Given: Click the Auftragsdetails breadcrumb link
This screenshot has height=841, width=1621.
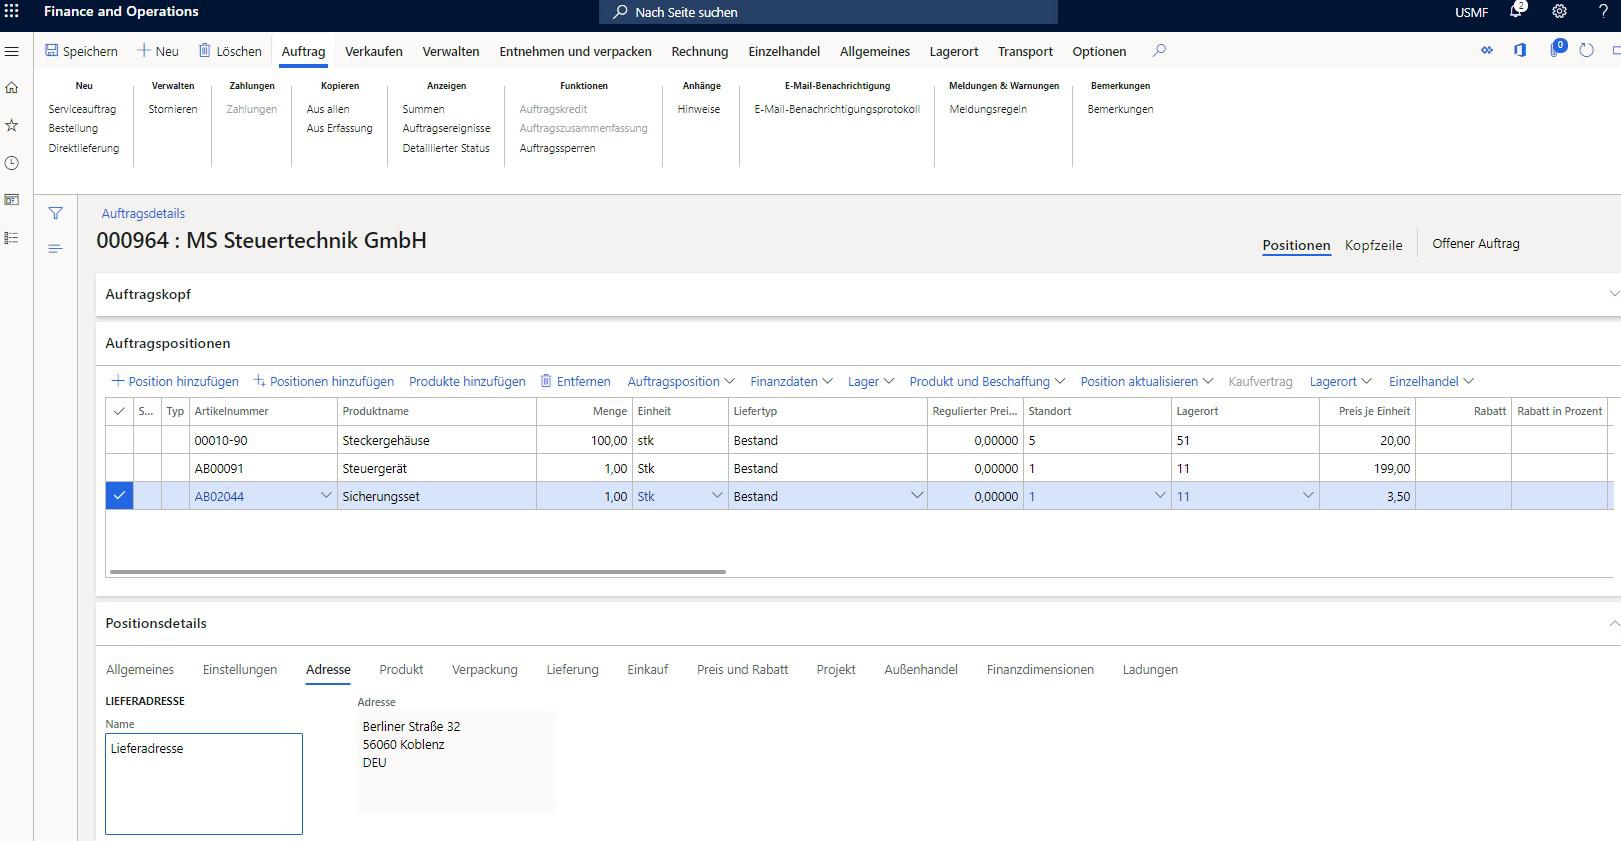Looking at the screenshot, I should pyautogui.click(x=143, y=213).
